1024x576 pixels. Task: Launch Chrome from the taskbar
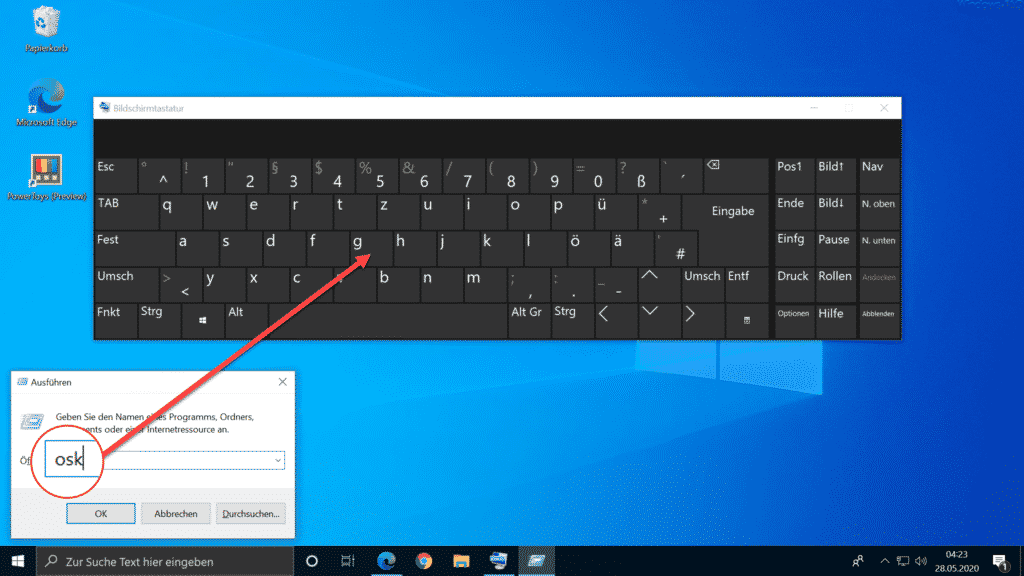424,561
